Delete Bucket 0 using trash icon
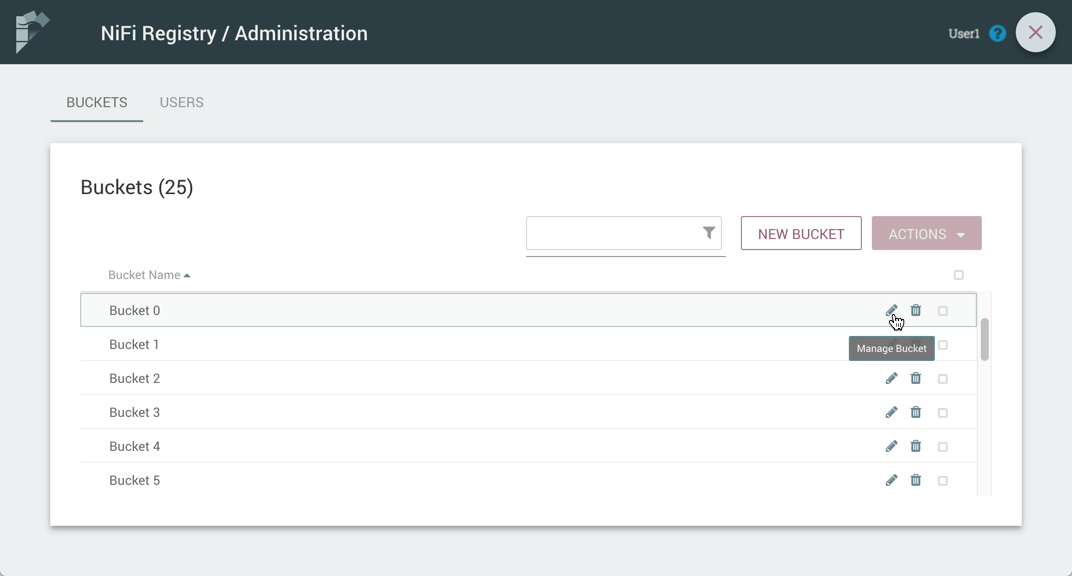This screenshot has width=1072, height=576. coord(915,310)
